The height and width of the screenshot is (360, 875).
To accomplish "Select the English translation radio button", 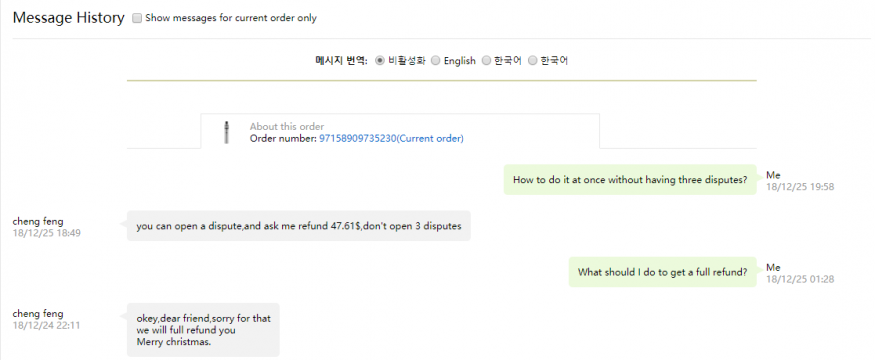I will pos(436,61).
